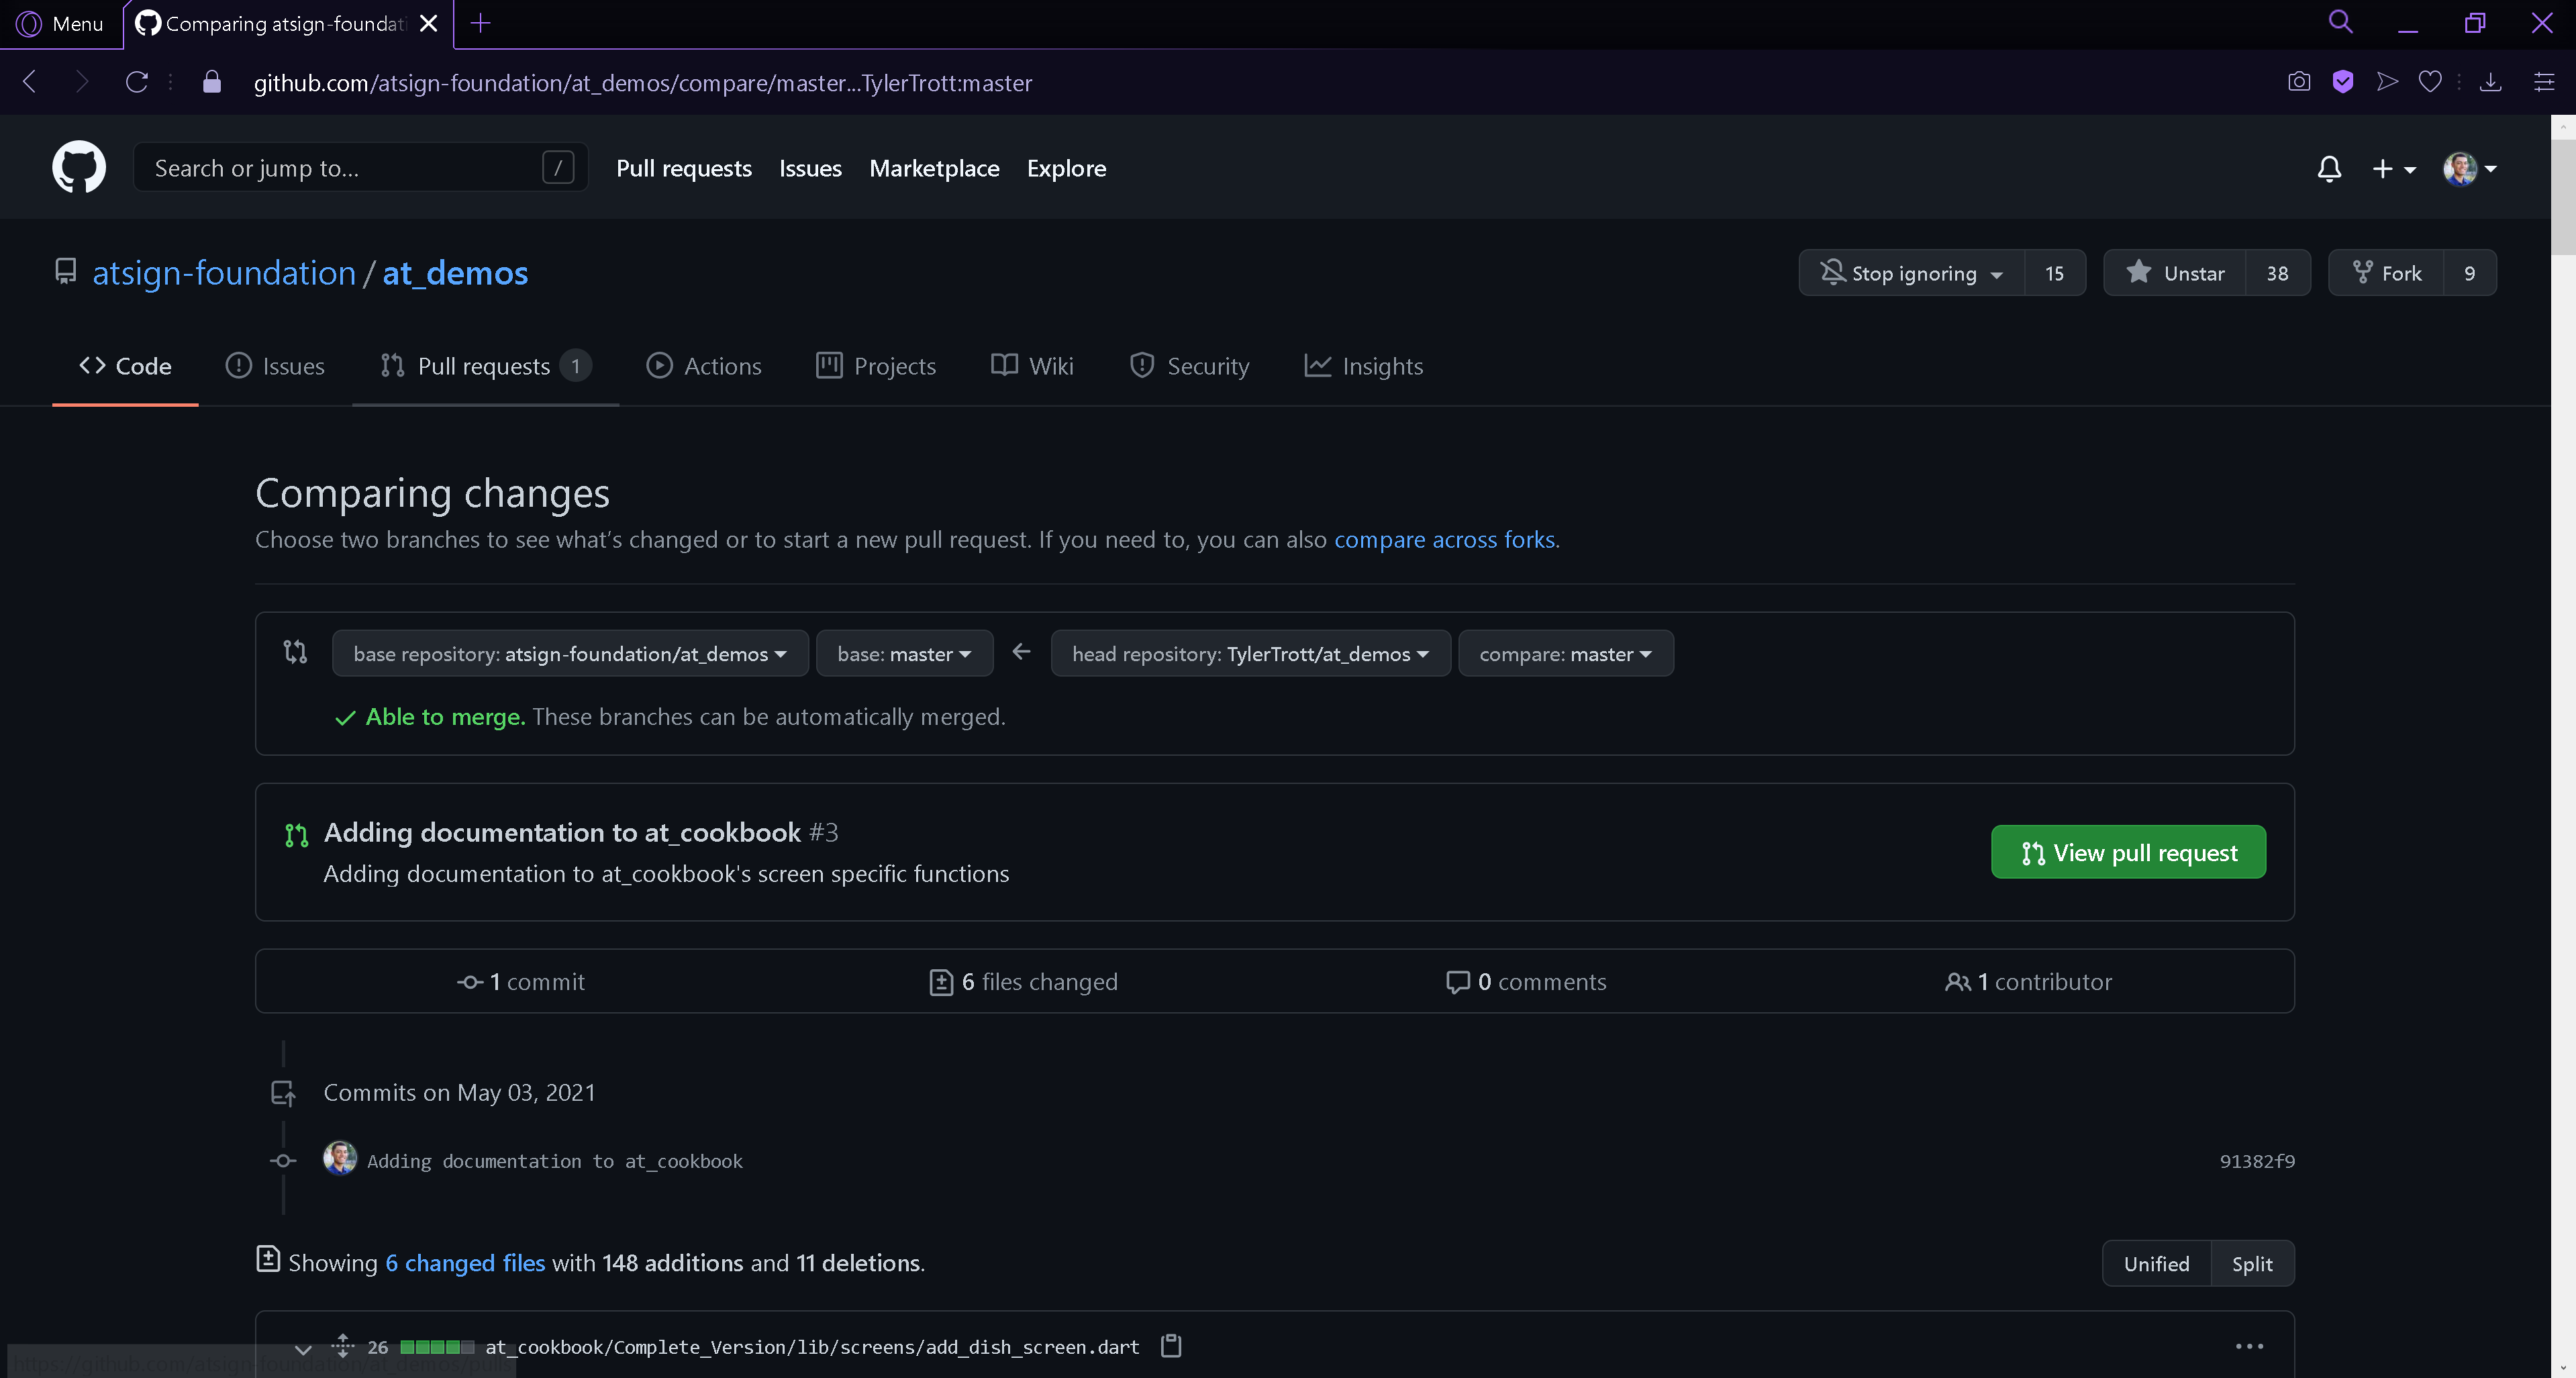The image size is (2576, 1378).
Task: Open commit 91382f9
Action: (x=2257, y=1160)
